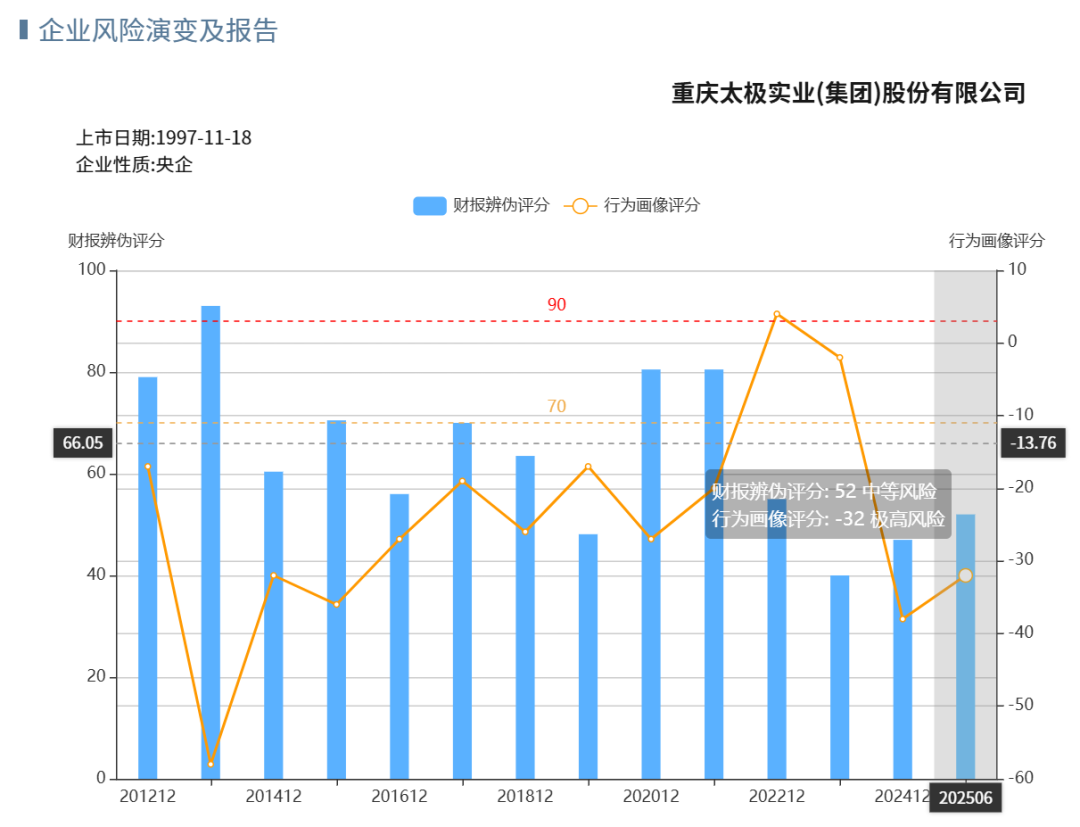Viewport: 1080px width, 827px height.
Task: Toggle the 财报辨伪评分 legend series
Action: pos(481,205)
